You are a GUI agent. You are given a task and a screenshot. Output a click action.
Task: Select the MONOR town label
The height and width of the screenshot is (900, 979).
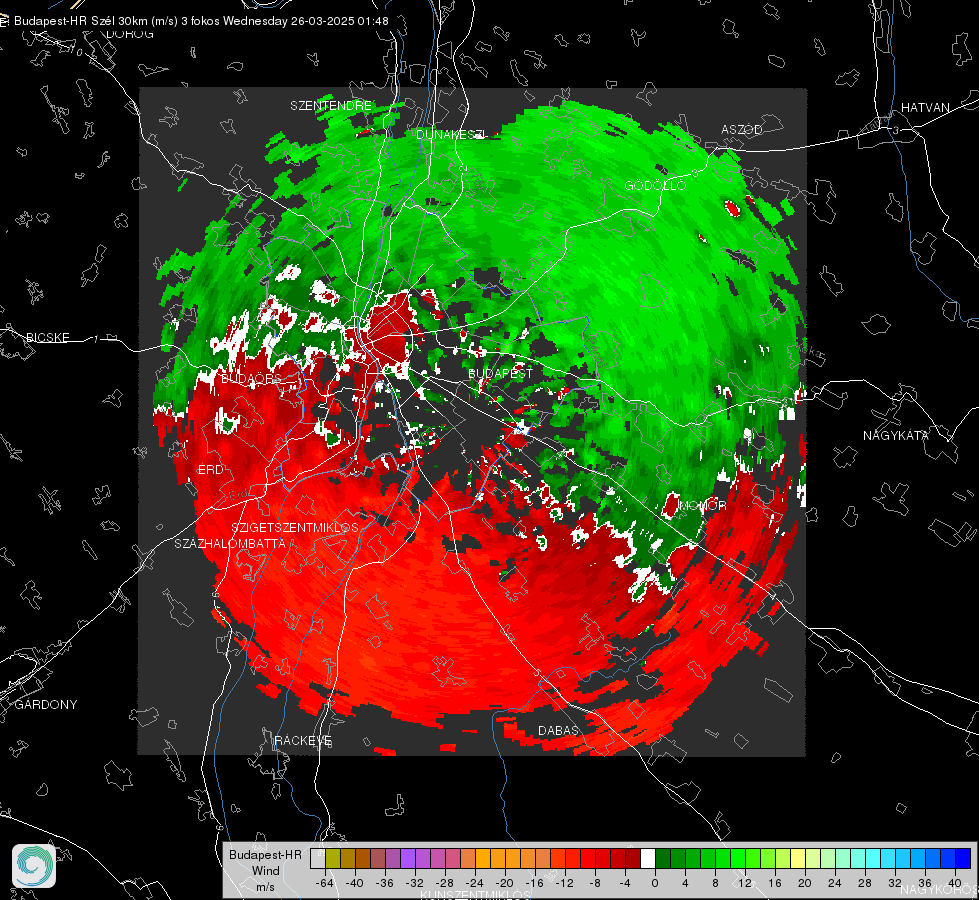(702, 505)
